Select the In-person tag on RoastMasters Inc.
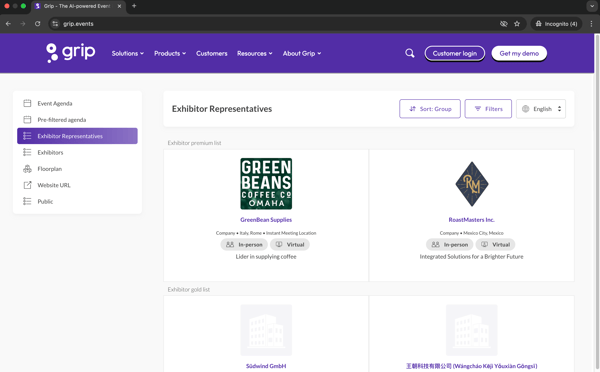Screen dimensions: 600x372 (x=450, y=245)
